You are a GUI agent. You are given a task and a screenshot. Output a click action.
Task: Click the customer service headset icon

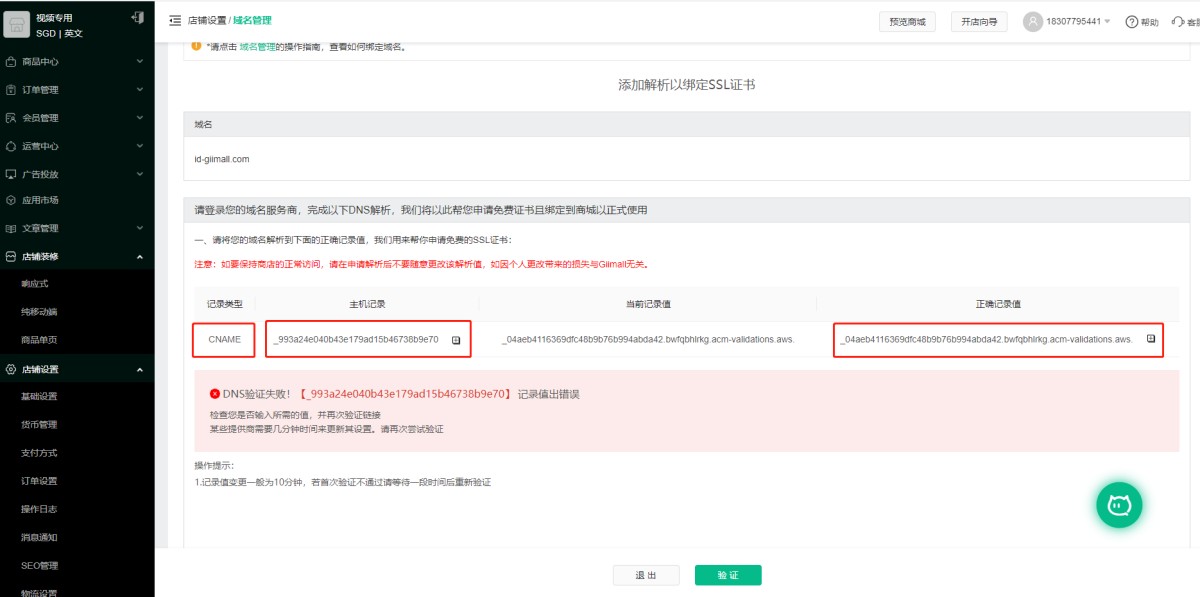[x=1178, y=22]
